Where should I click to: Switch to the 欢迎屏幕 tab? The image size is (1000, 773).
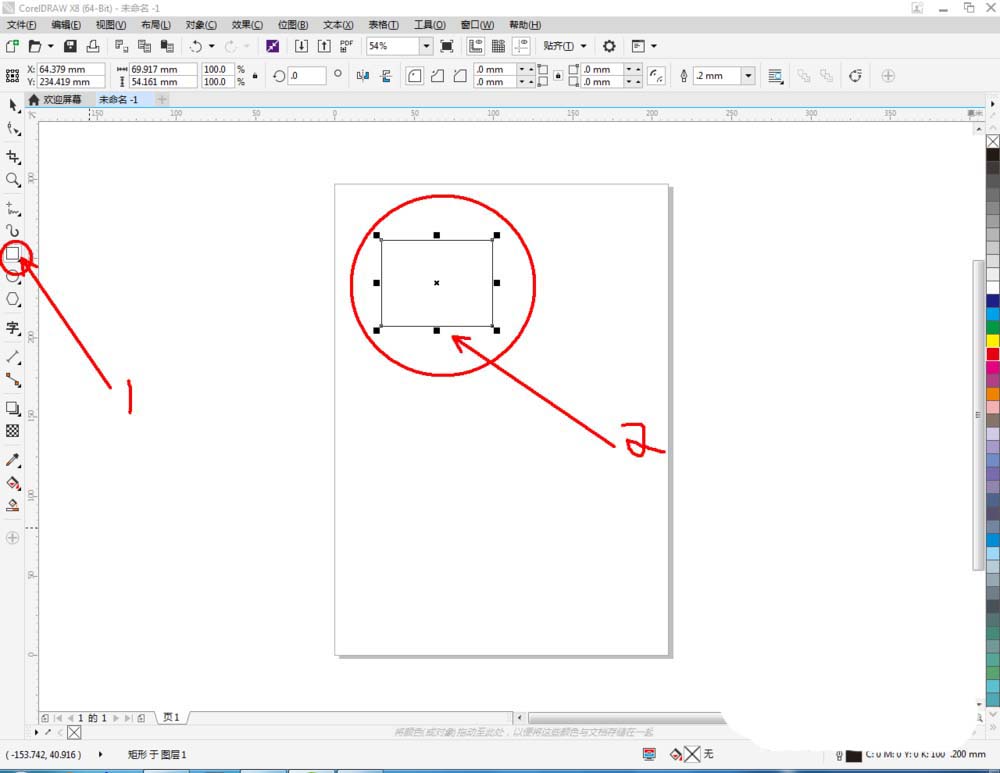coord(55,99)
